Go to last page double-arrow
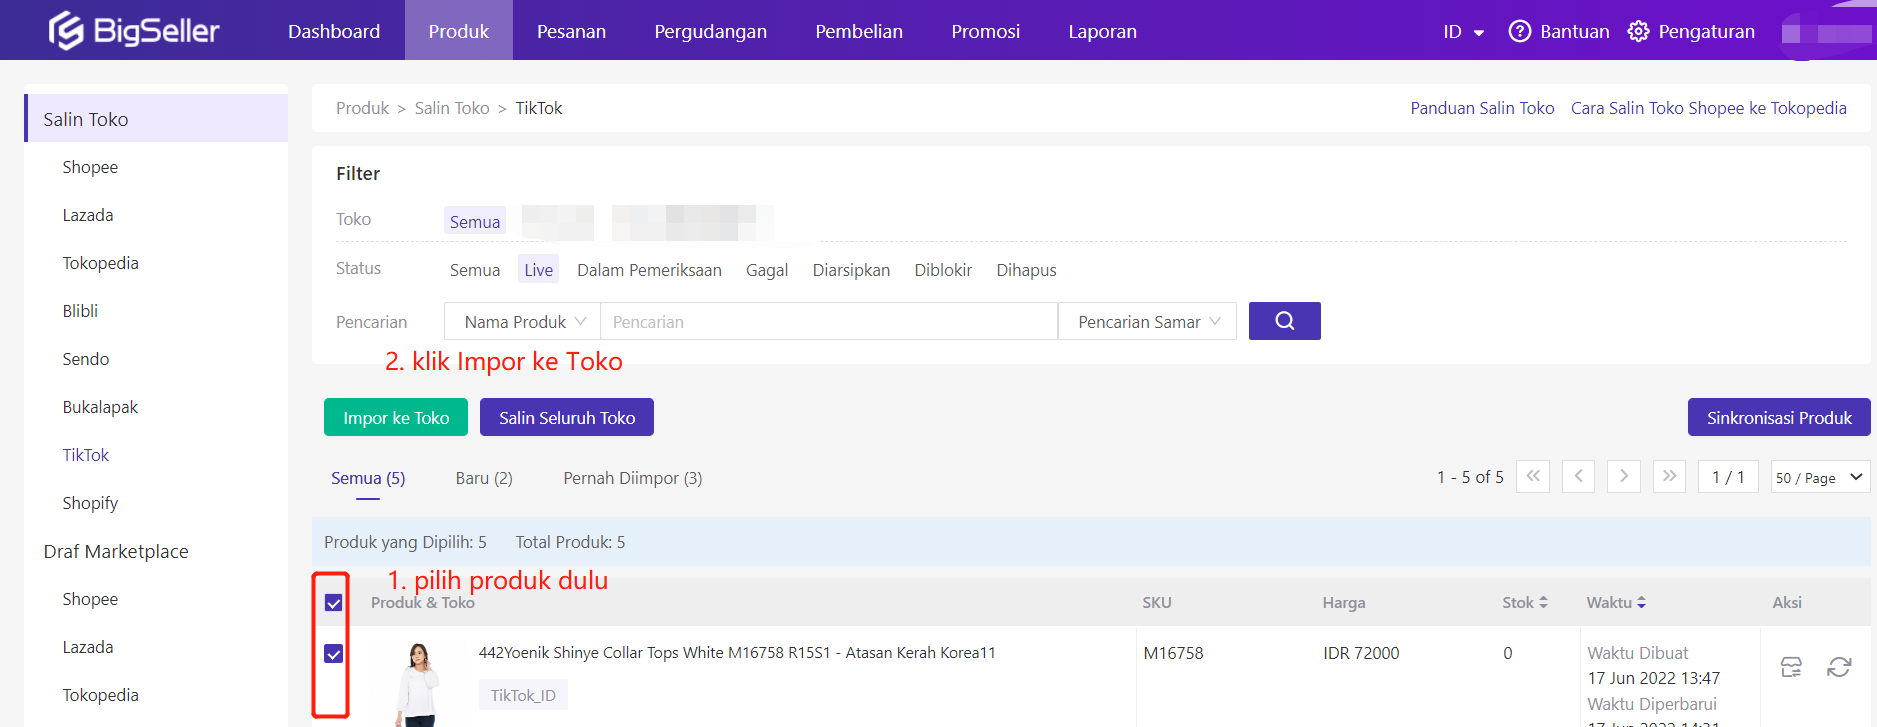1877x727 pixels. tap(1669, 476)
